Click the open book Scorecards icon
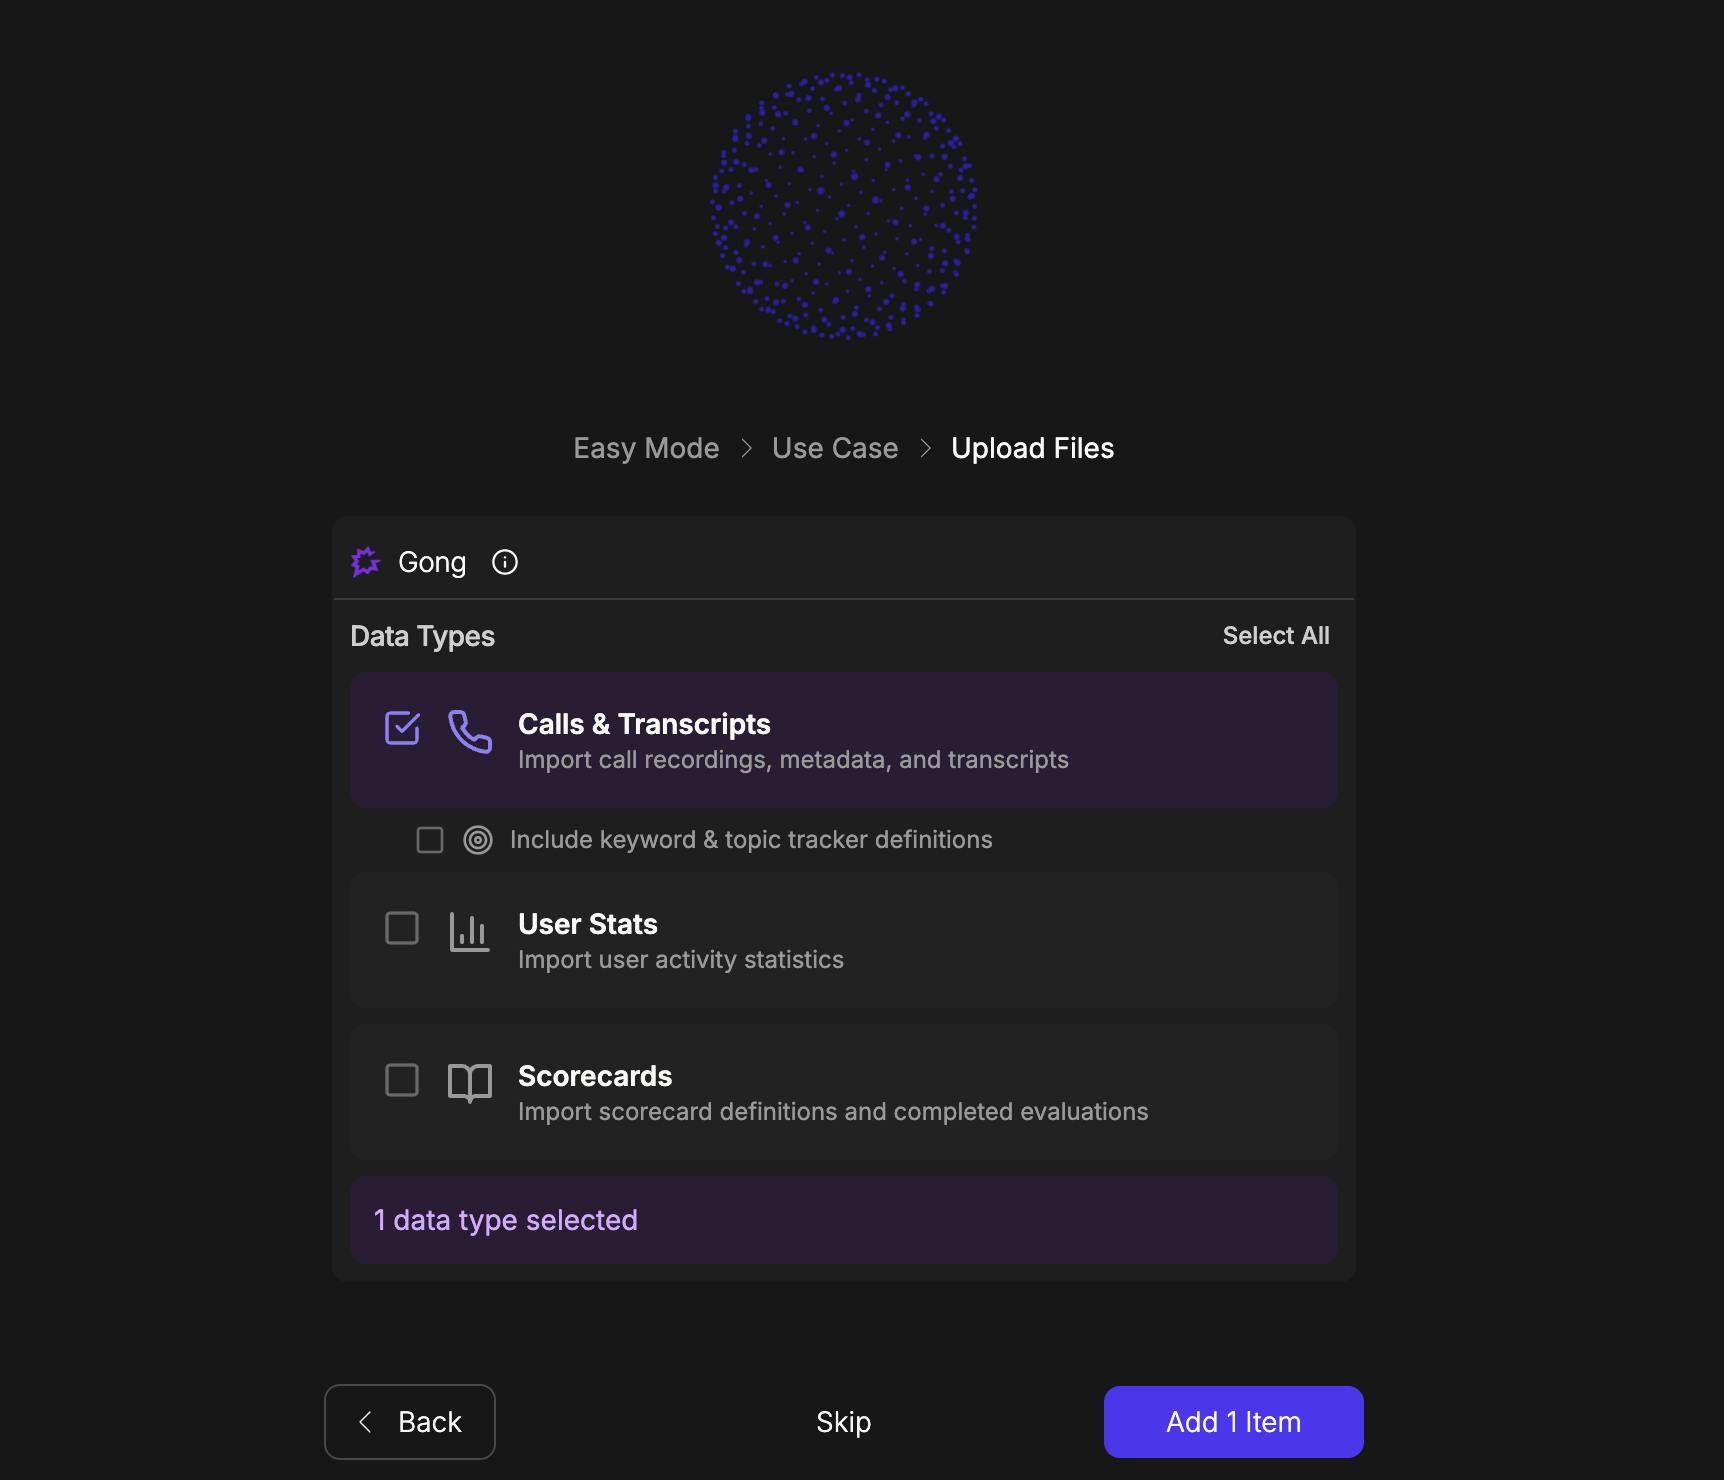This screenshot has height=1480, width=1724. pos(470,1082)
